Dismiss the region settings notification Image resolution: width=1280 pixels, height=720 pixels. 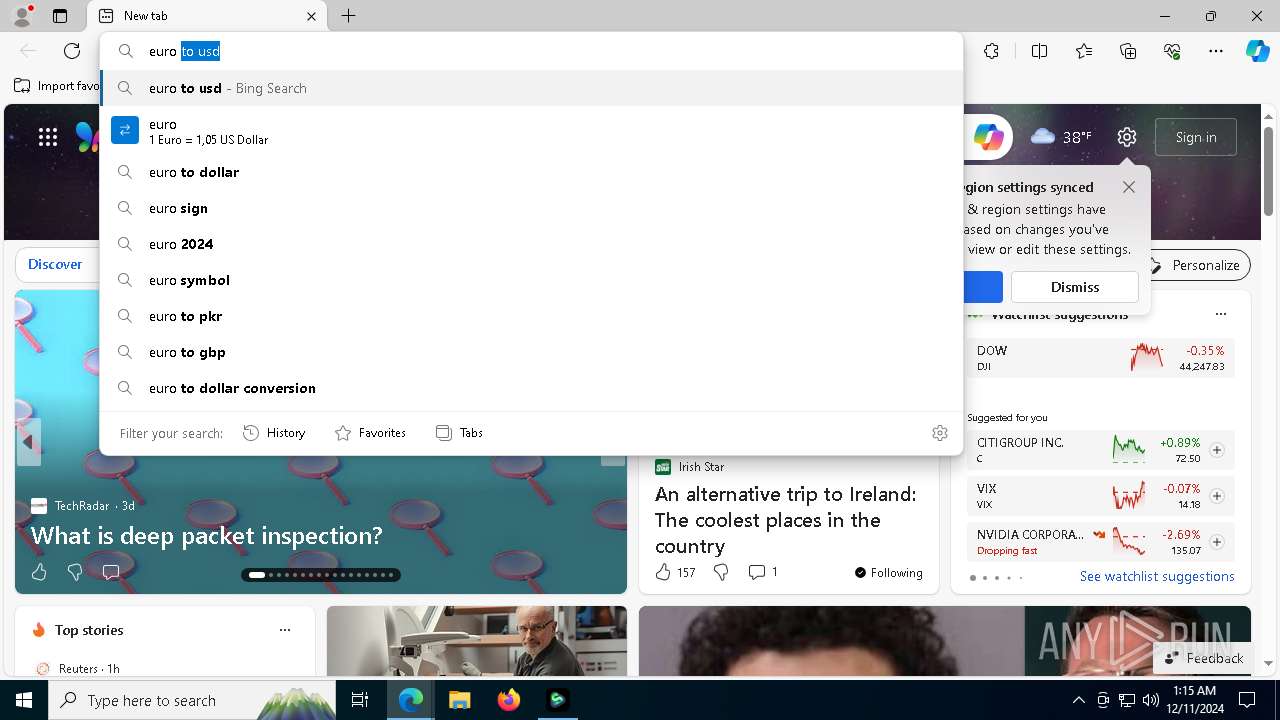(x=1075, y=287)
